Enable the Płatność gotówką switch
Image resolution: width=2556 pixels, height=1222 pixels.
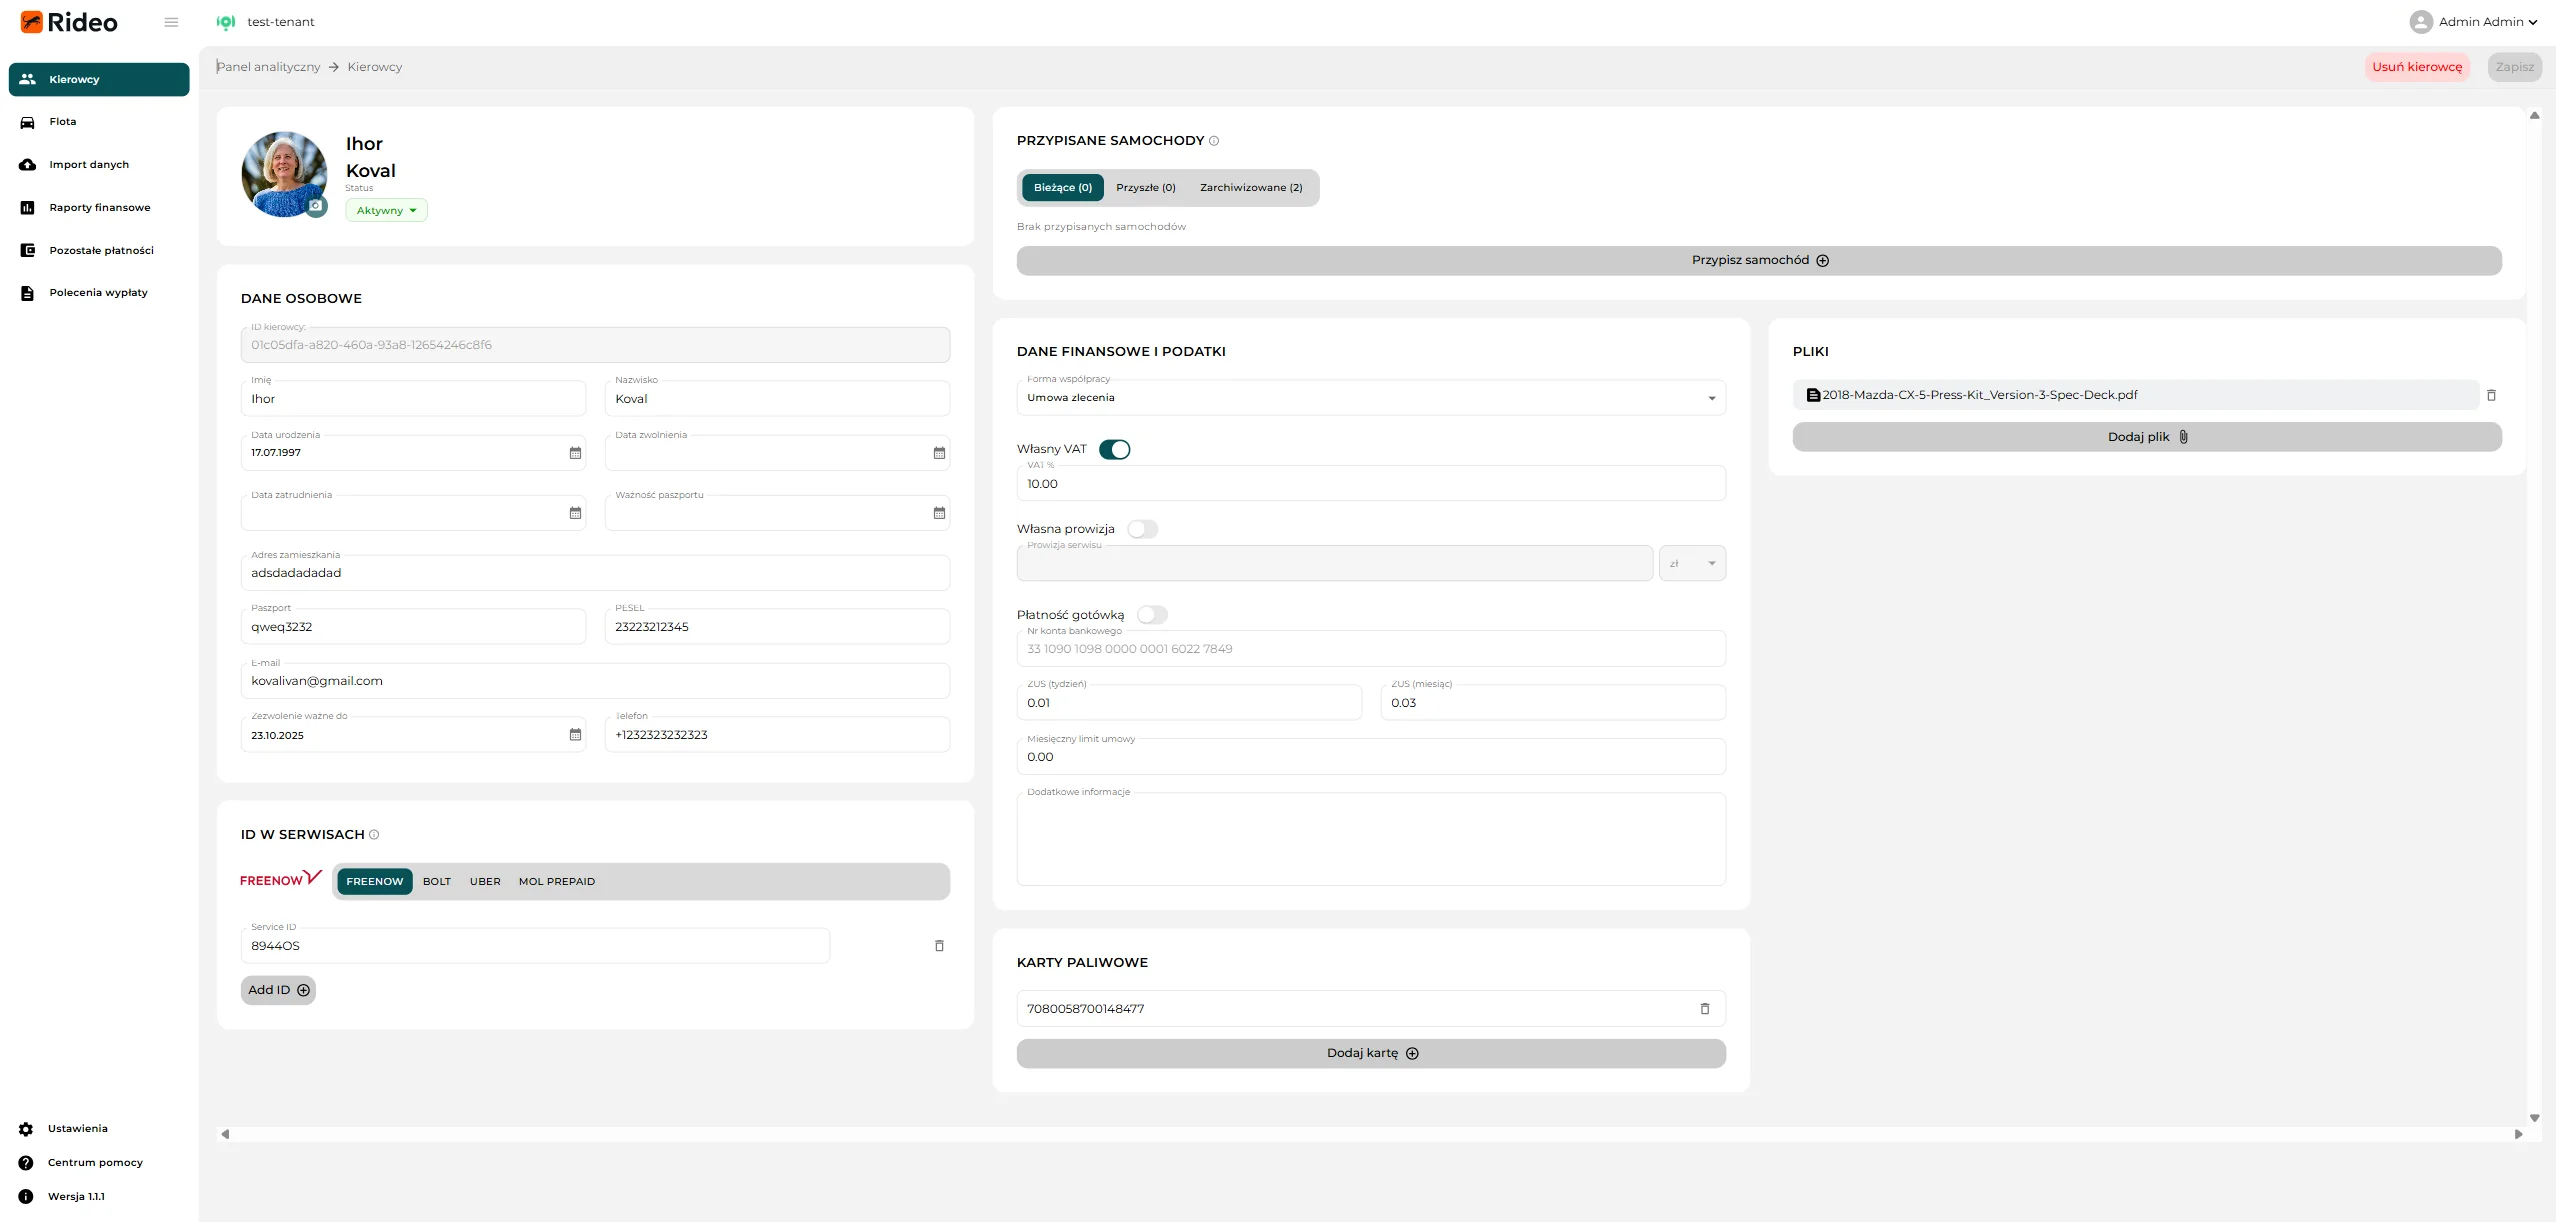tap(1152, 615)
